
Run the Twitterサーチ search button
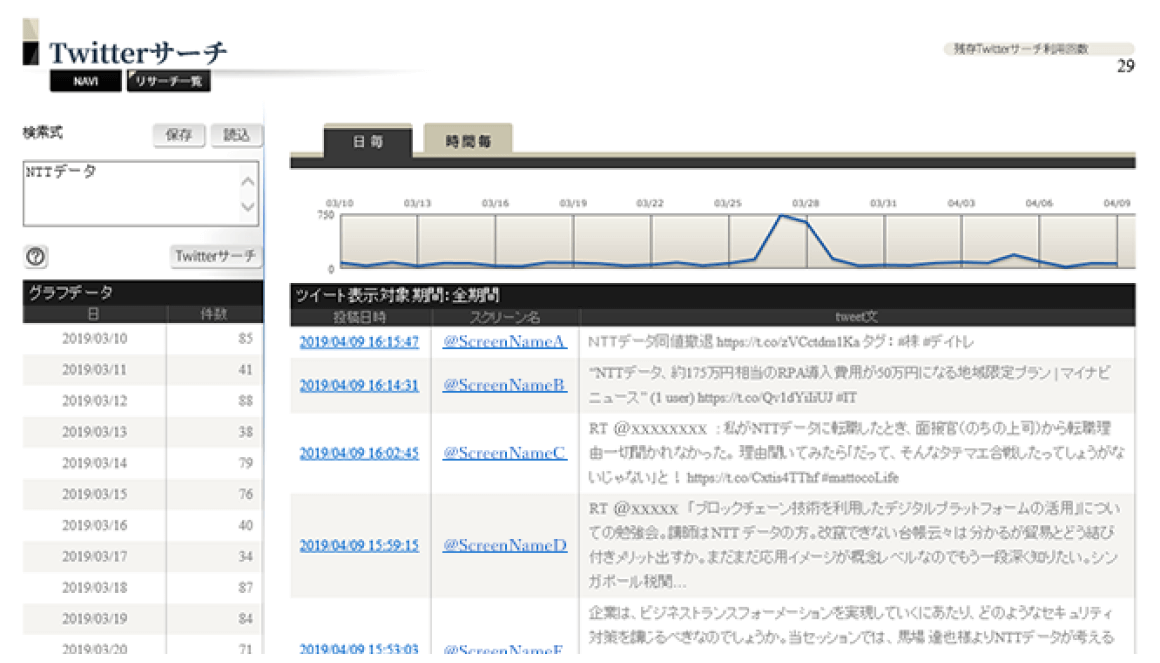click(x=215, y=256)
